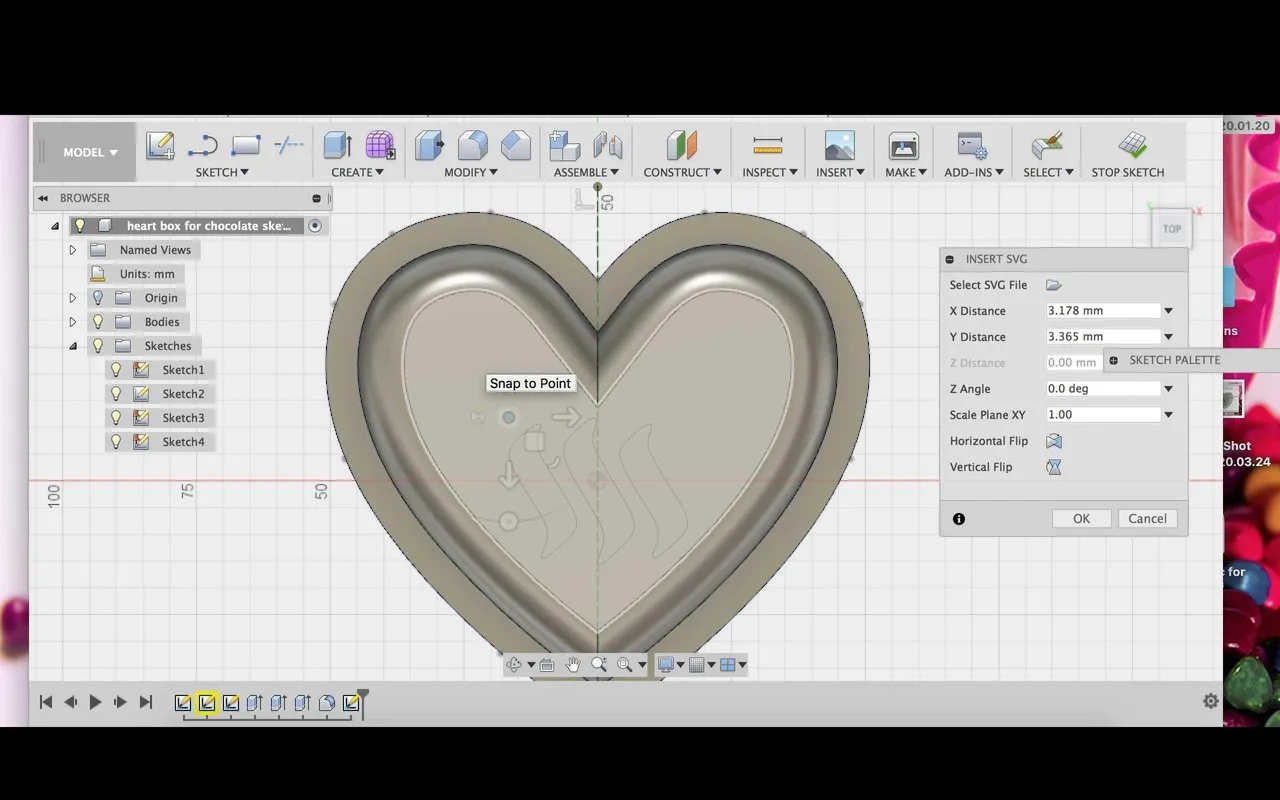This screenshot has height=800, width=1280.
Task: Toggle root component lightbulb visibility
Action: (x=80, y=226)
